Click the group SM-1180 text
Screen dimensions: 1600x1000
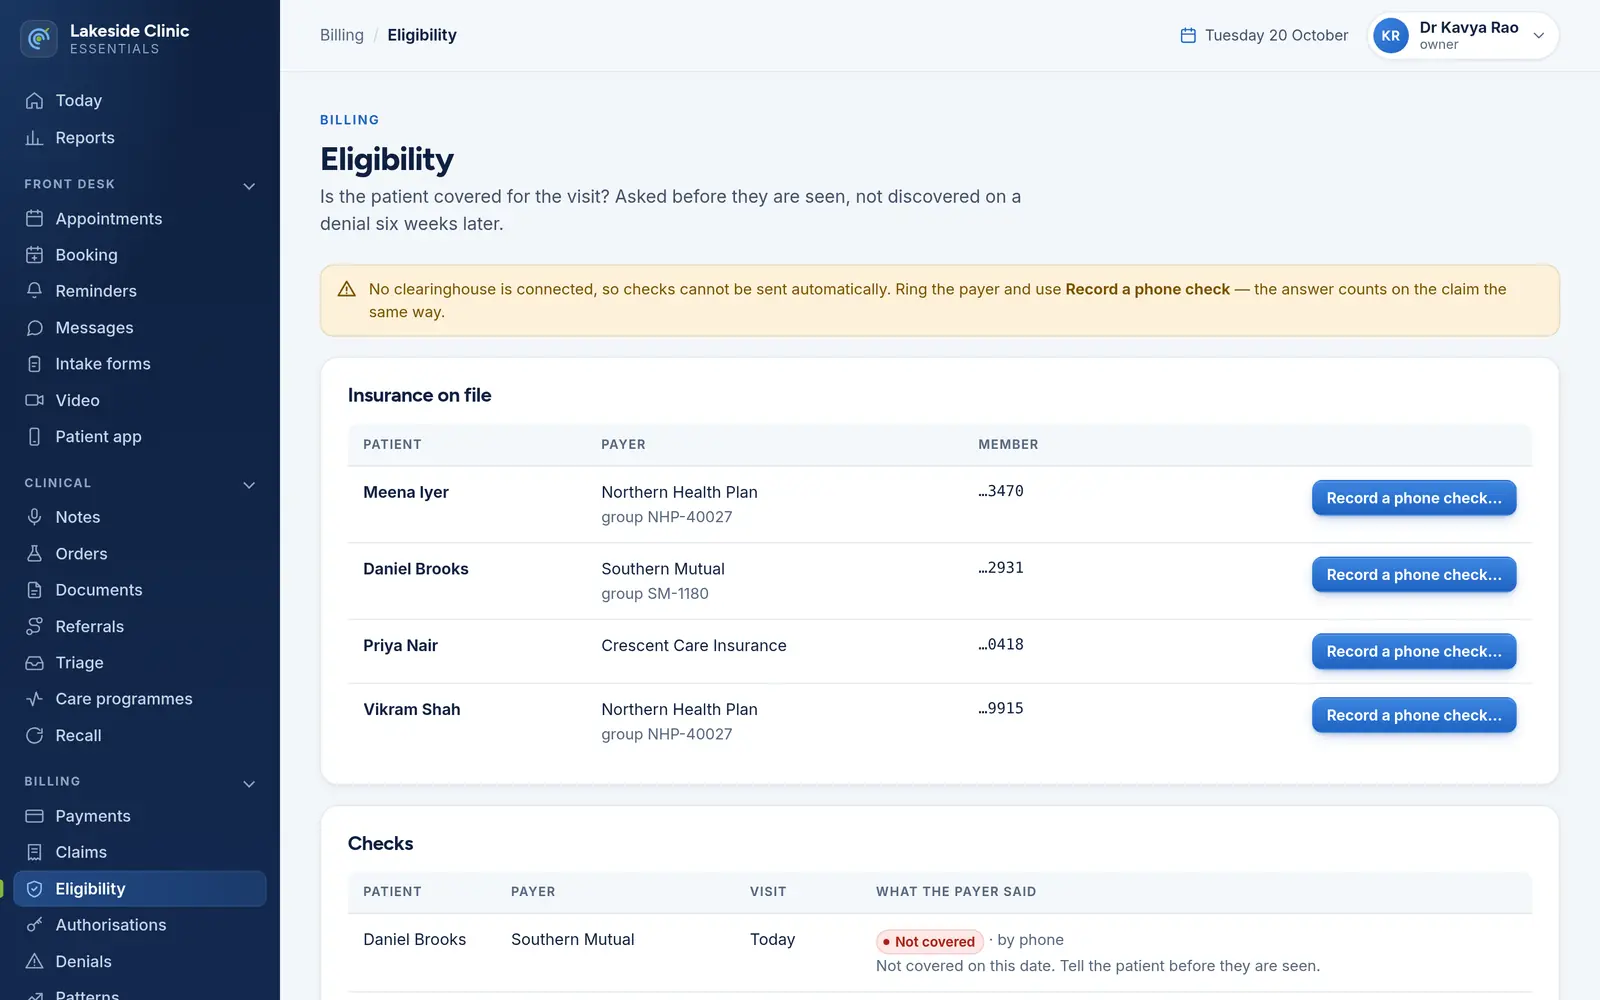tap(655, 594)
